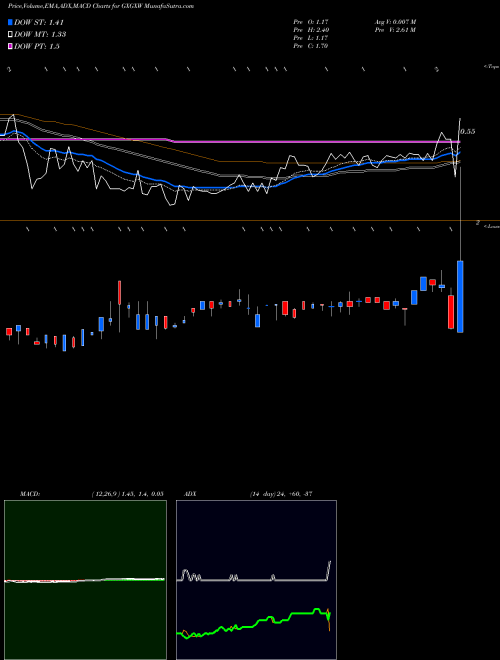
Task: Click the chart title mentioning MunafaSutra.com
Action: 101,6
